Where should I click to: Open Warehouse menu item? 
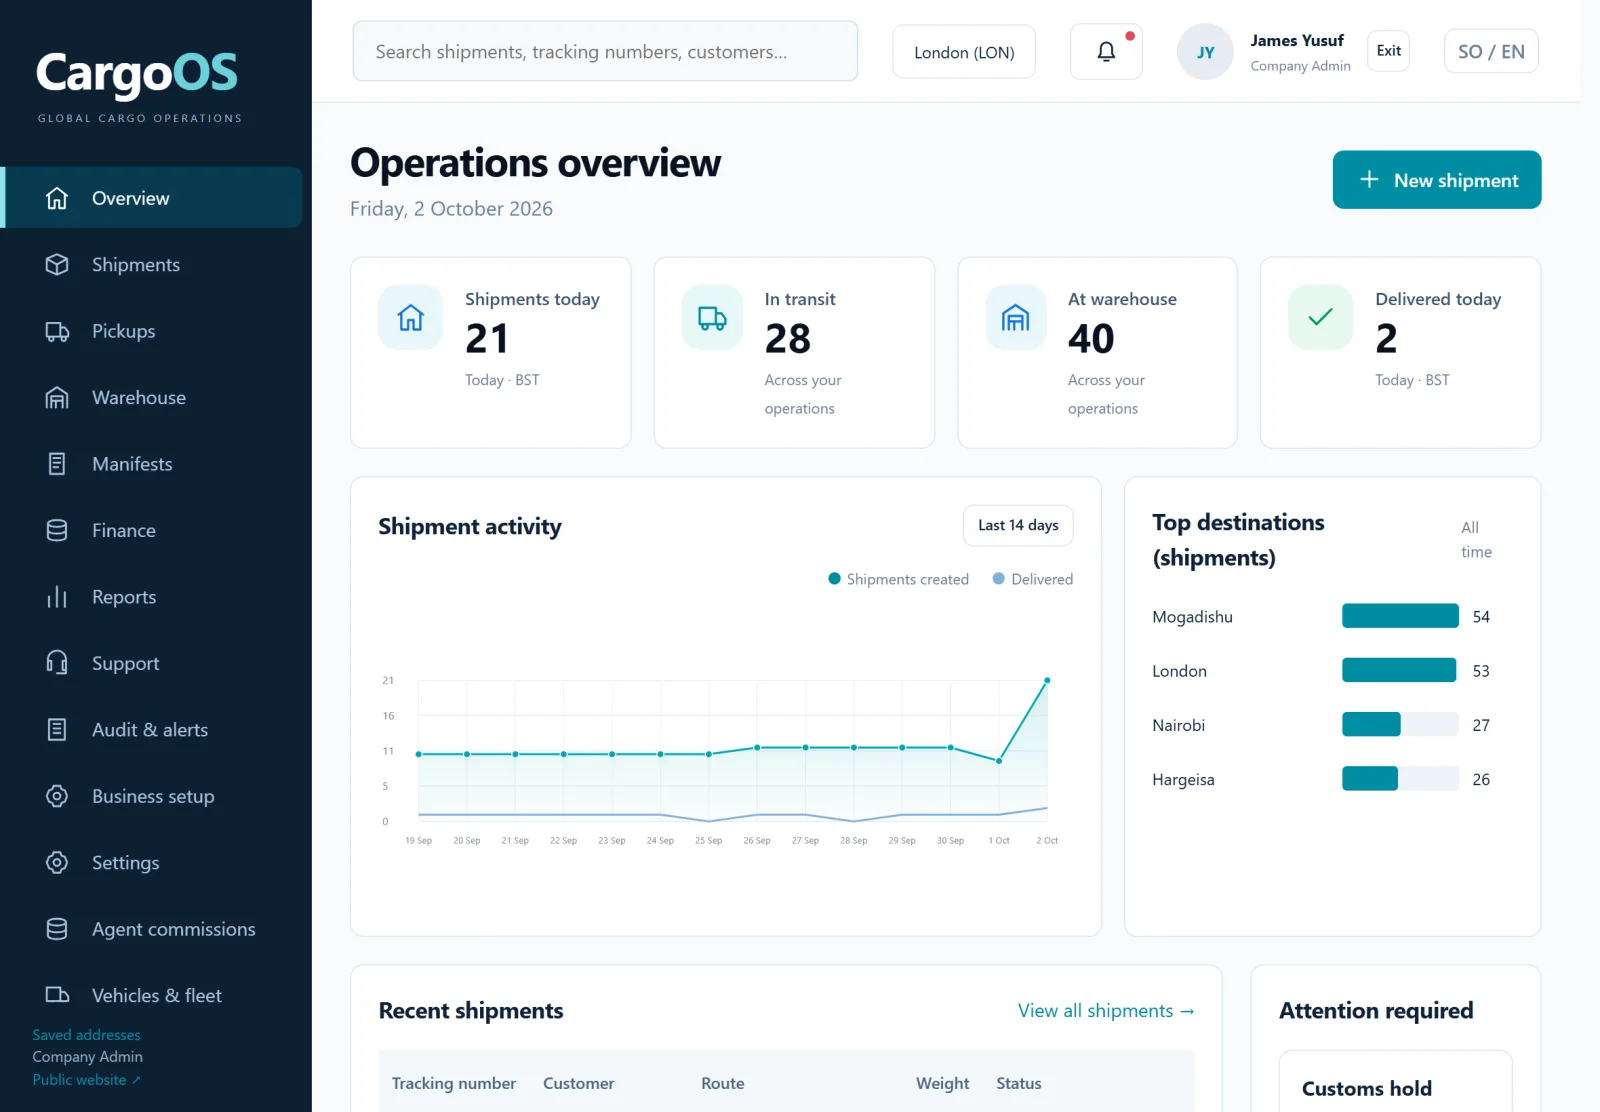coord(154,397)
